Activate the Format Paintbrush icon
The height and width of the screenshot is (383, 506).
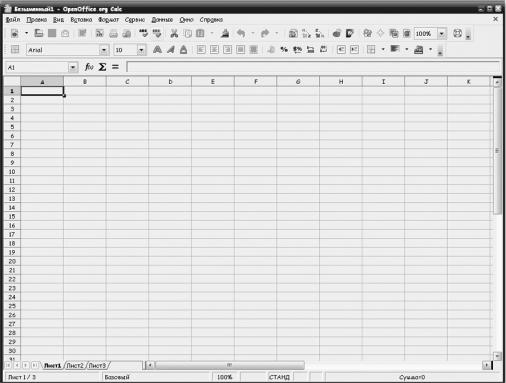[x=225, y=33]
